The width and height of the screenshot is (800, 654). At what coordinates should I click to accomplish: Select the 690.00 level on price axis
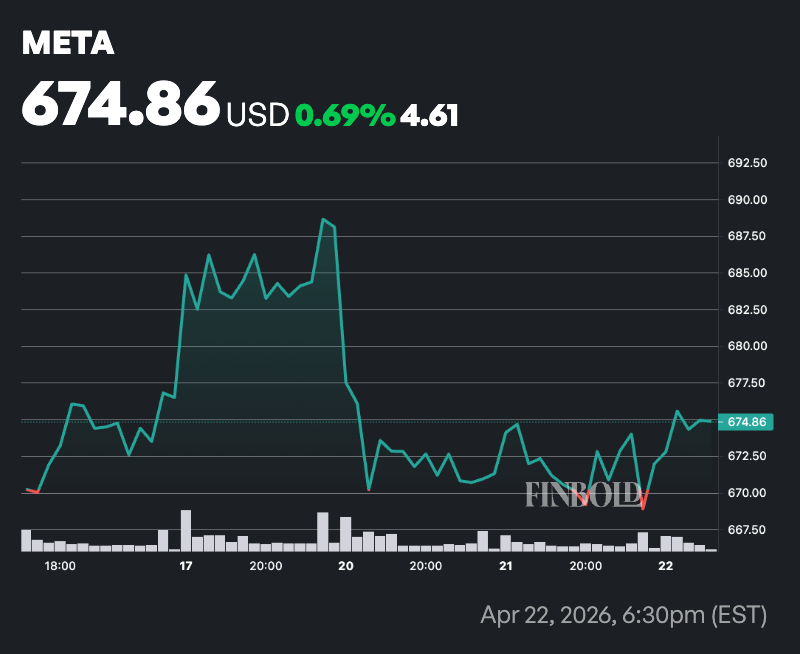[x=745, y=200]
